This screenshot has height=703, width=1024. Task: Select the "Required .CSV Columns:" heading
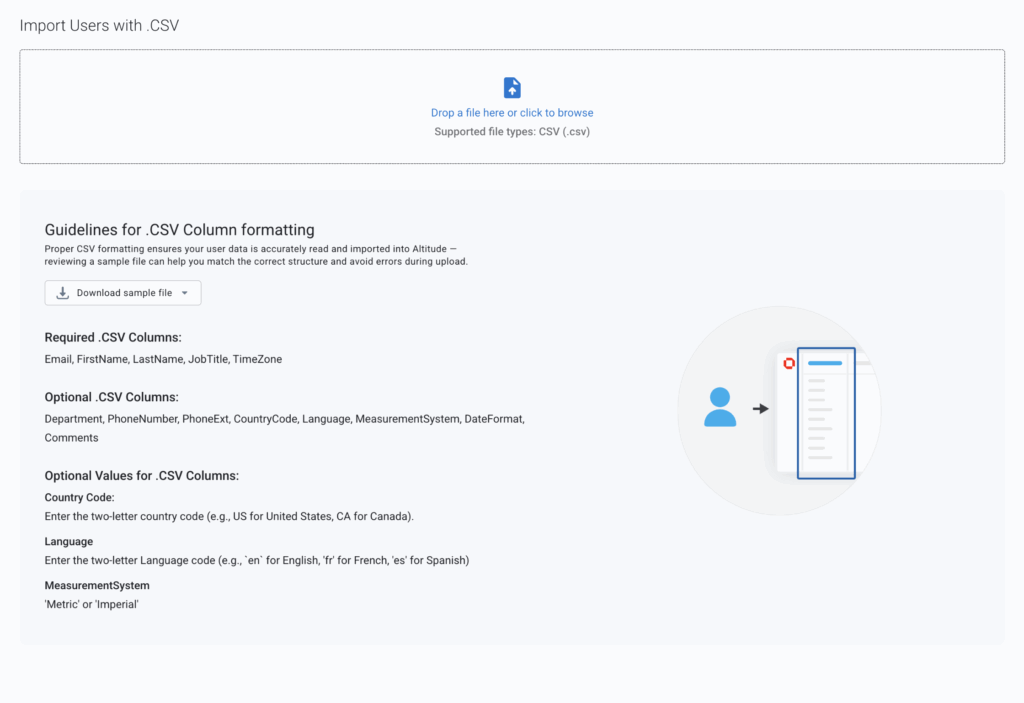click(113, 337)
